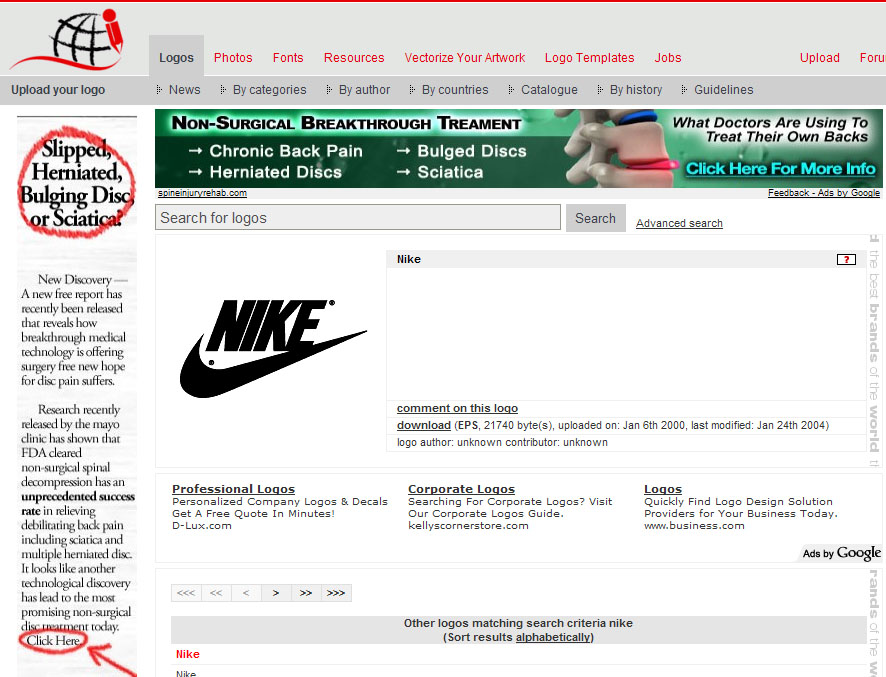This screenshot has width=886, height=677.
Task: Go to next page arrow button
Action: (276, 593)
